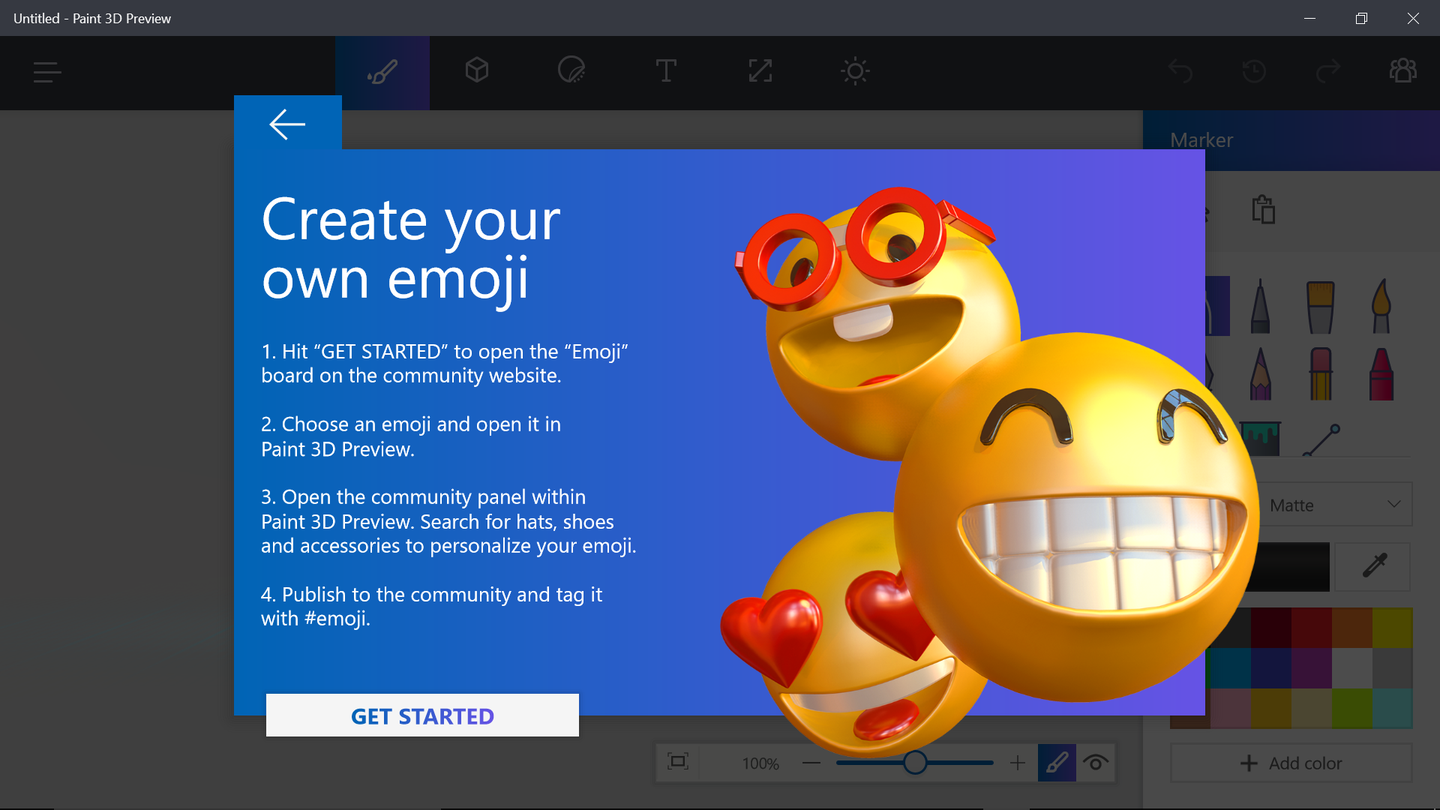Pick the bright red color swatch
This screenshot has width=1440, height=810.
click(1311, 628)
